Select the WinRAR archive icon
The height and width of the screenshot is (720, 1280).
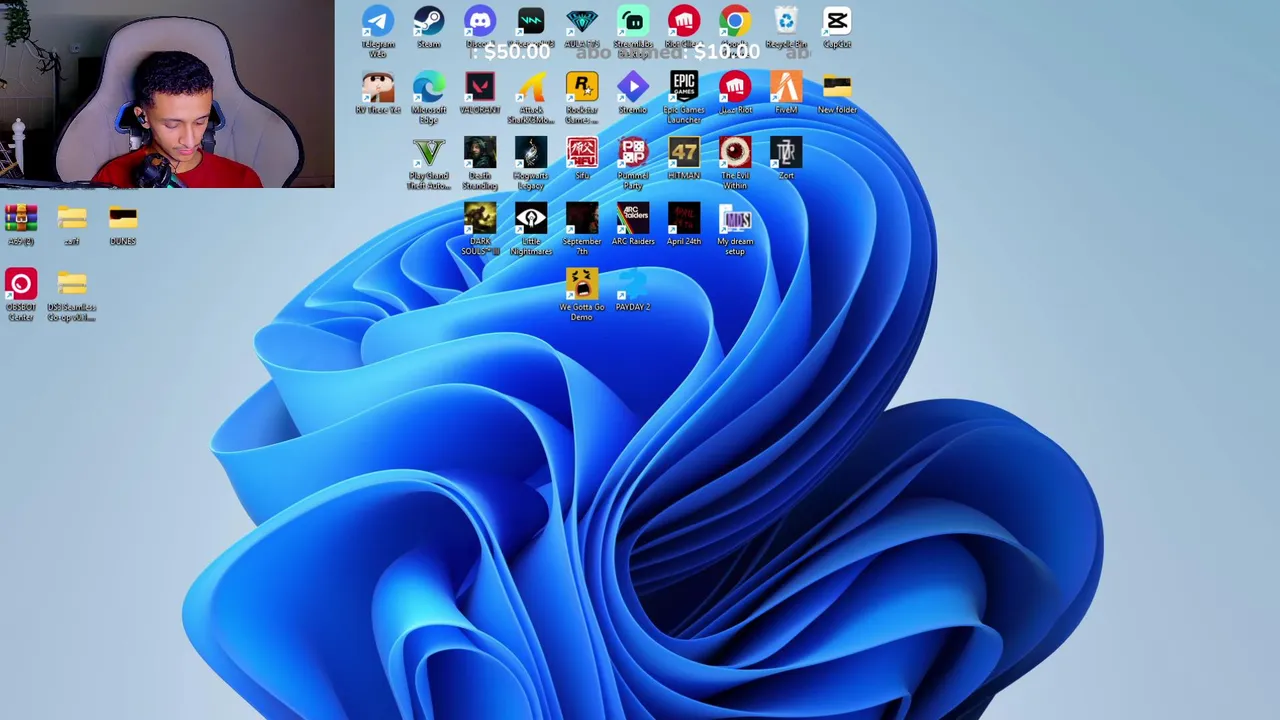(21, 225)
